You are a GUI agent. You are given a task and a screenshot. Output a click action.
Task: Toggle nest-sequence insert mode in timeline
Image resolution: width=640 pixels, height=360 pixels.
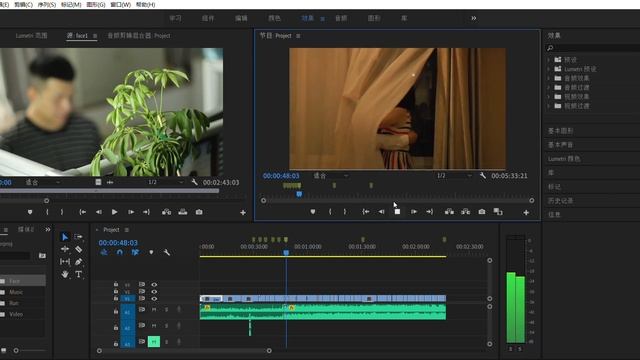pyautogui.click(x=104, y=252)
